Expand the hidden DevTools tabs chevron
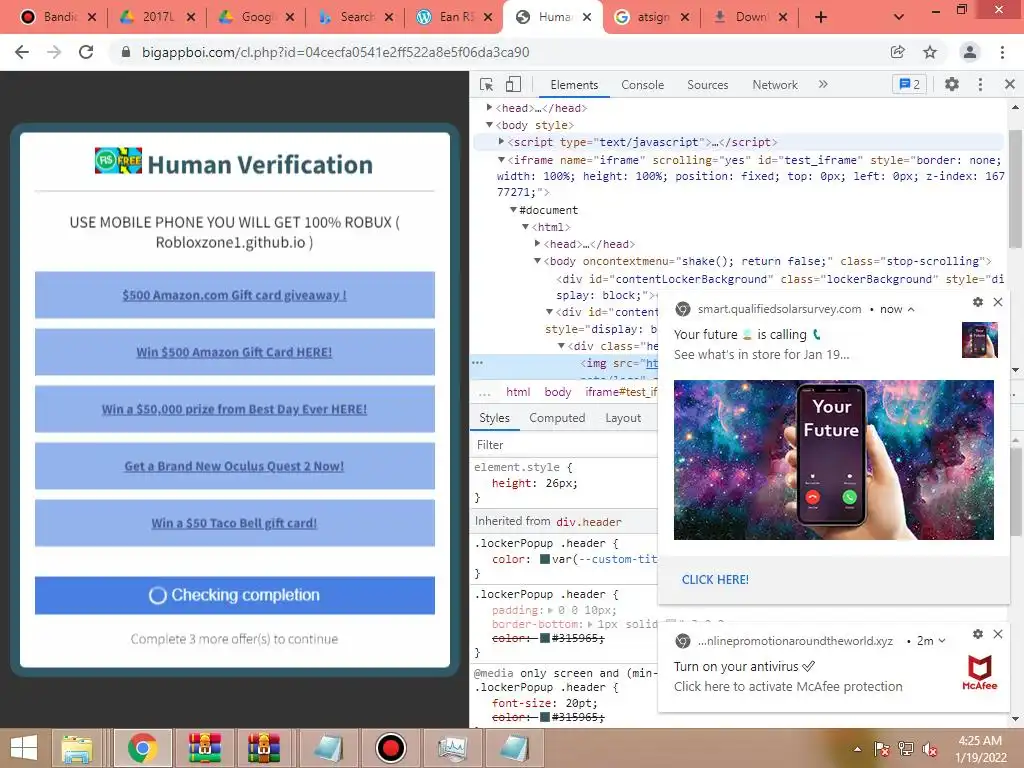Screen dimensions: 1024x768 coord(823,84)
